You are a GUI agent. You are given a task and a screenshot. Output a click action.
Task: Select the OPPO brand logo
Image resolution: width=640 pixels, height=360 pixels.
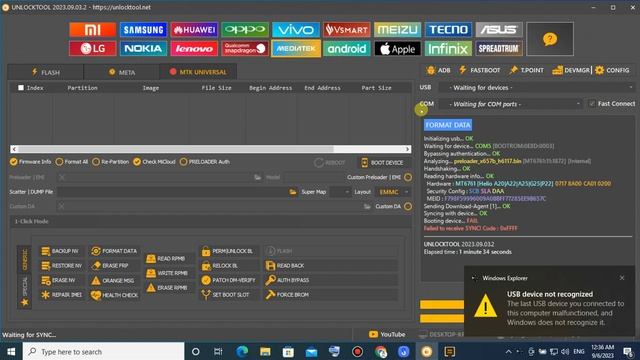point(245,29)
